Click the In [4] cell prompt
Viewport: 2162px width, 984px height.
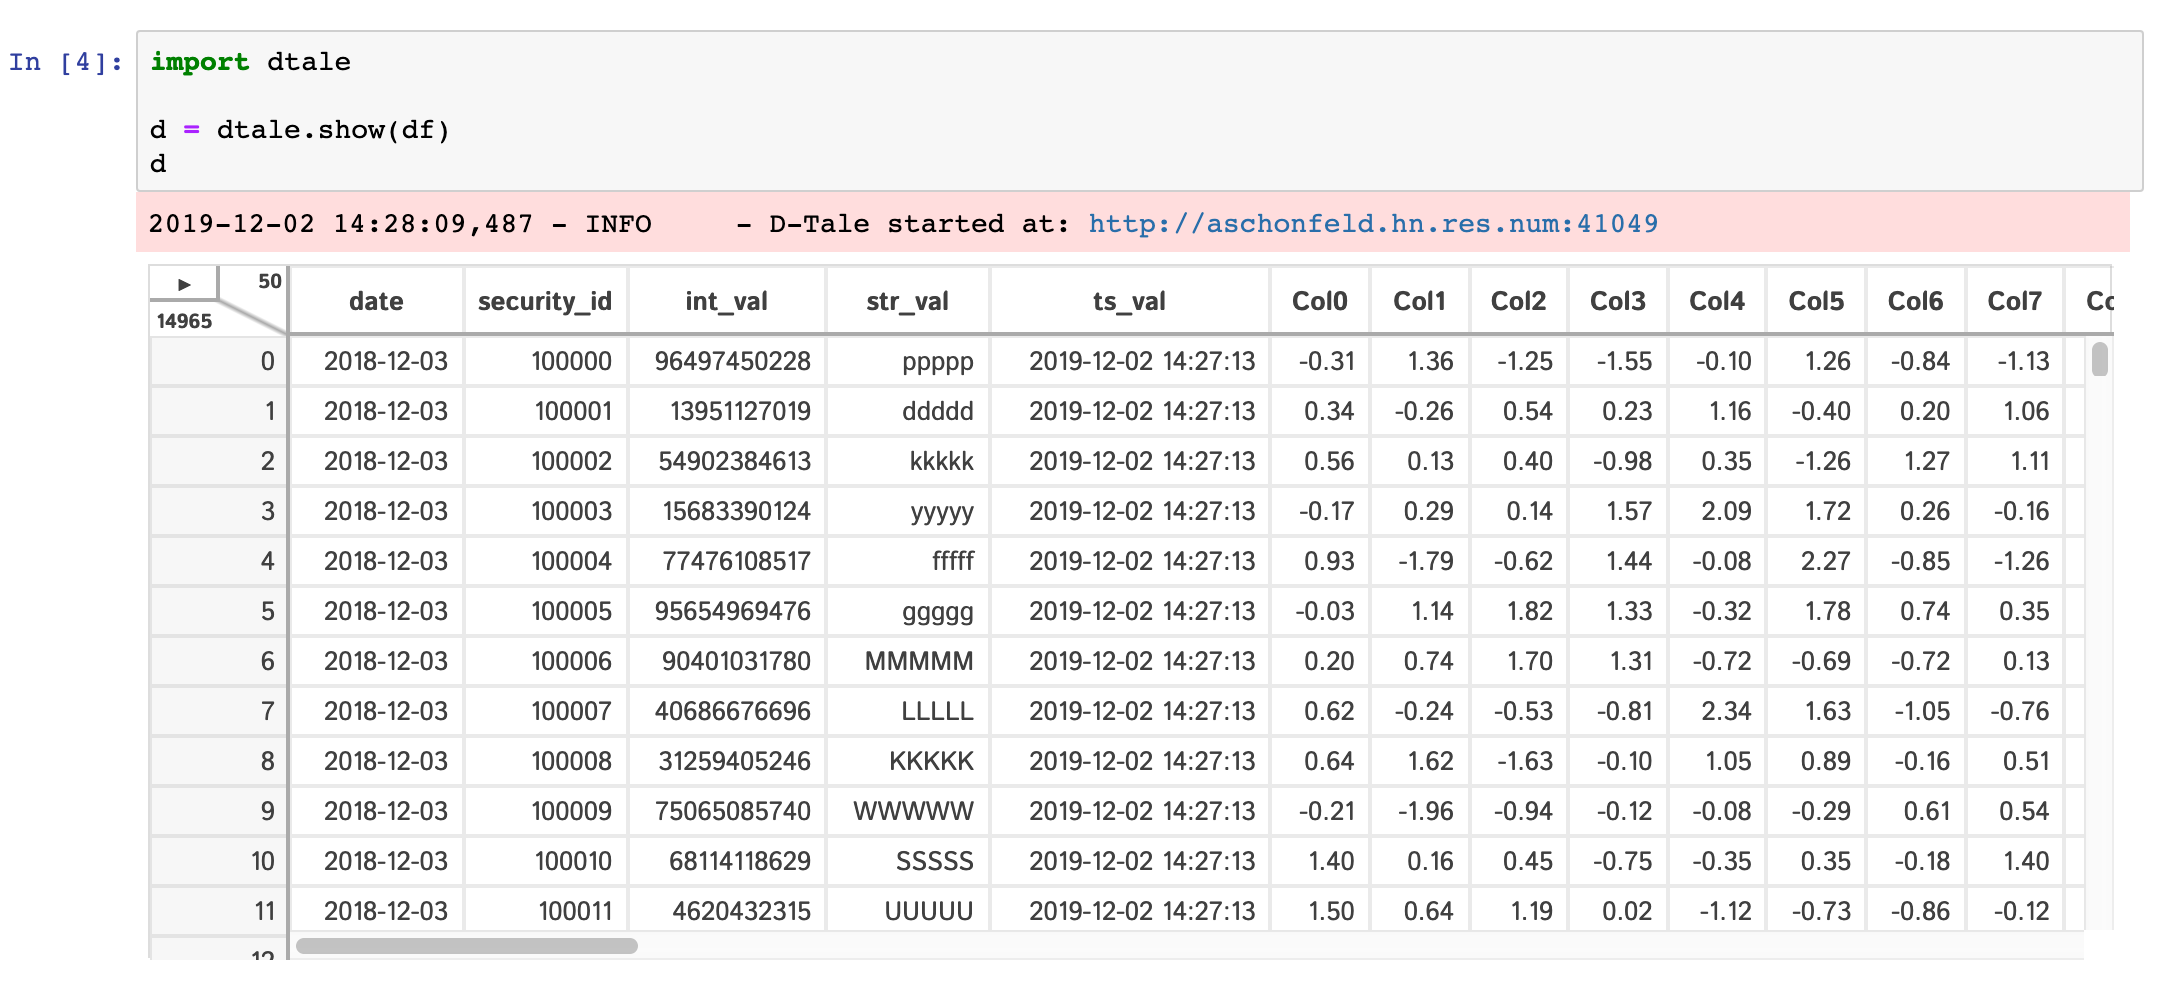66,62
